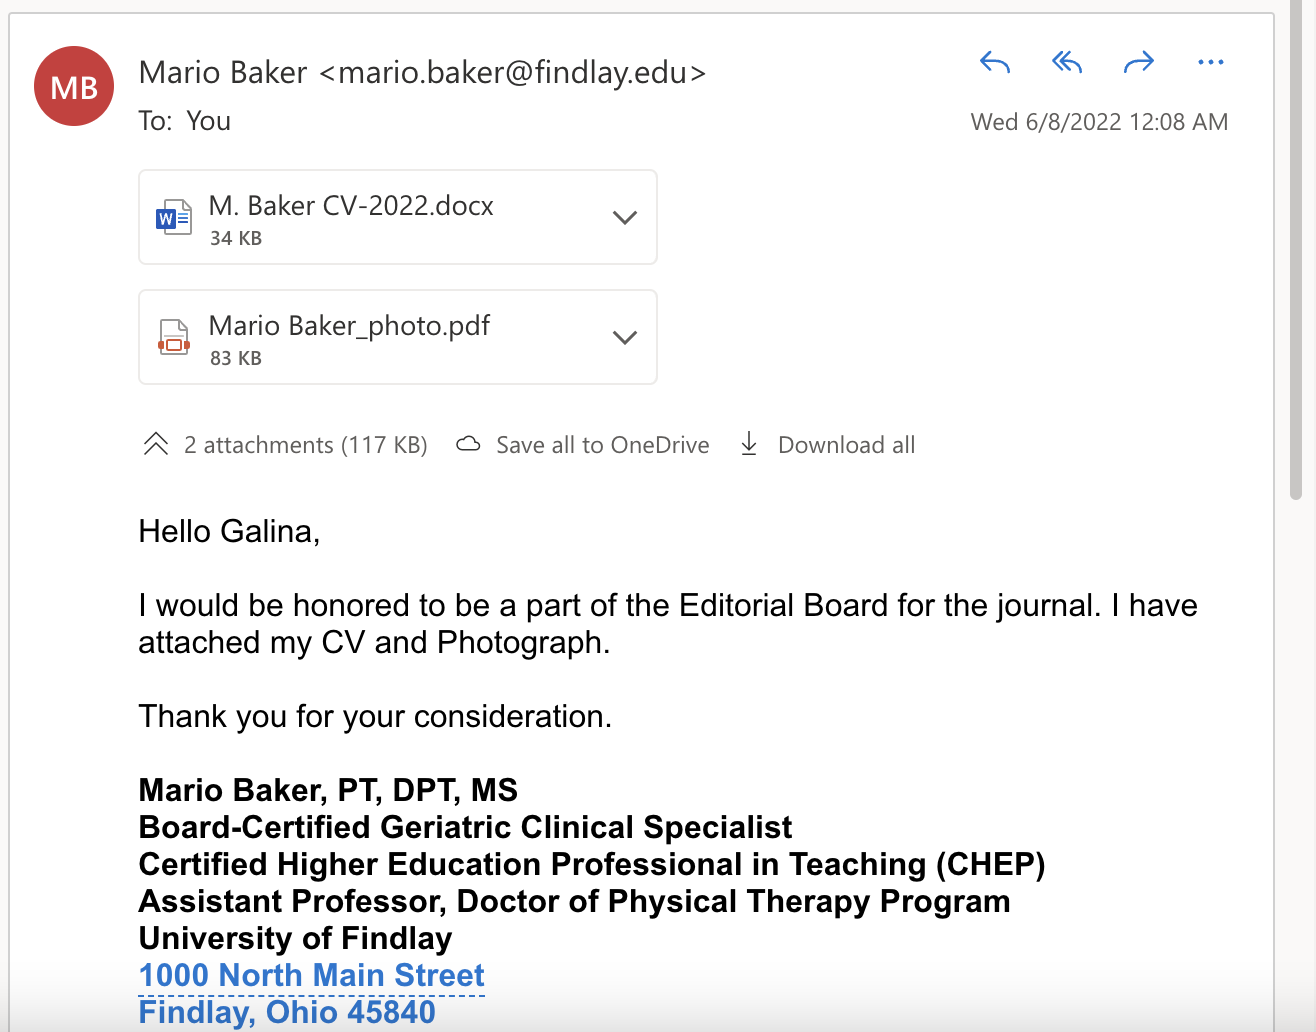Click the PDF file icon
1316x1032 pixels.
(173, 337)
